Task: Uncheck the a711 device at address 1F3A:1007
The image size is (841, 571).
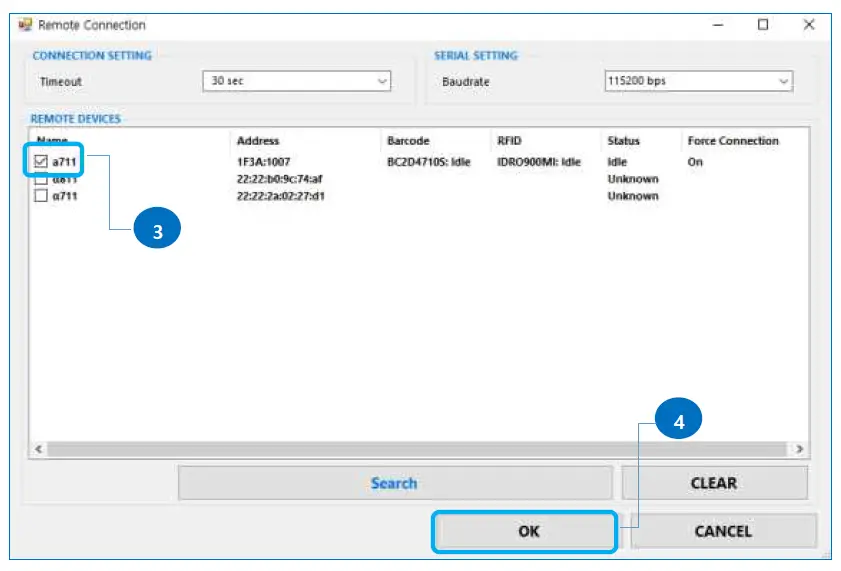Action: coord(41,161)
